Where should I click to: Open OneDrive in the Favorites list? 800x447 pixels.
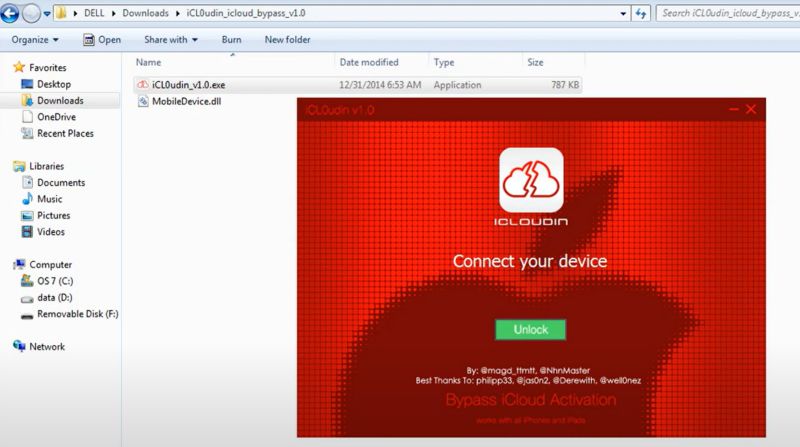click(56, 117)
